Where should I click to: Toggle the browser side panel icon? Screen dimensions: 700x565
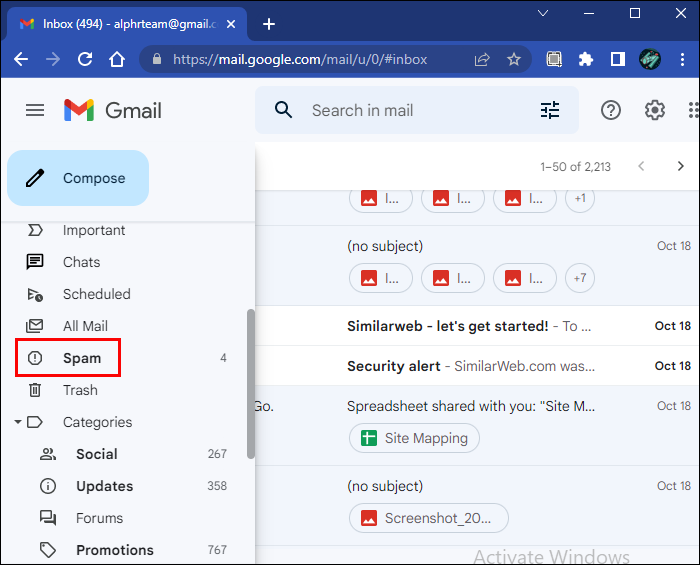point(617,59)
